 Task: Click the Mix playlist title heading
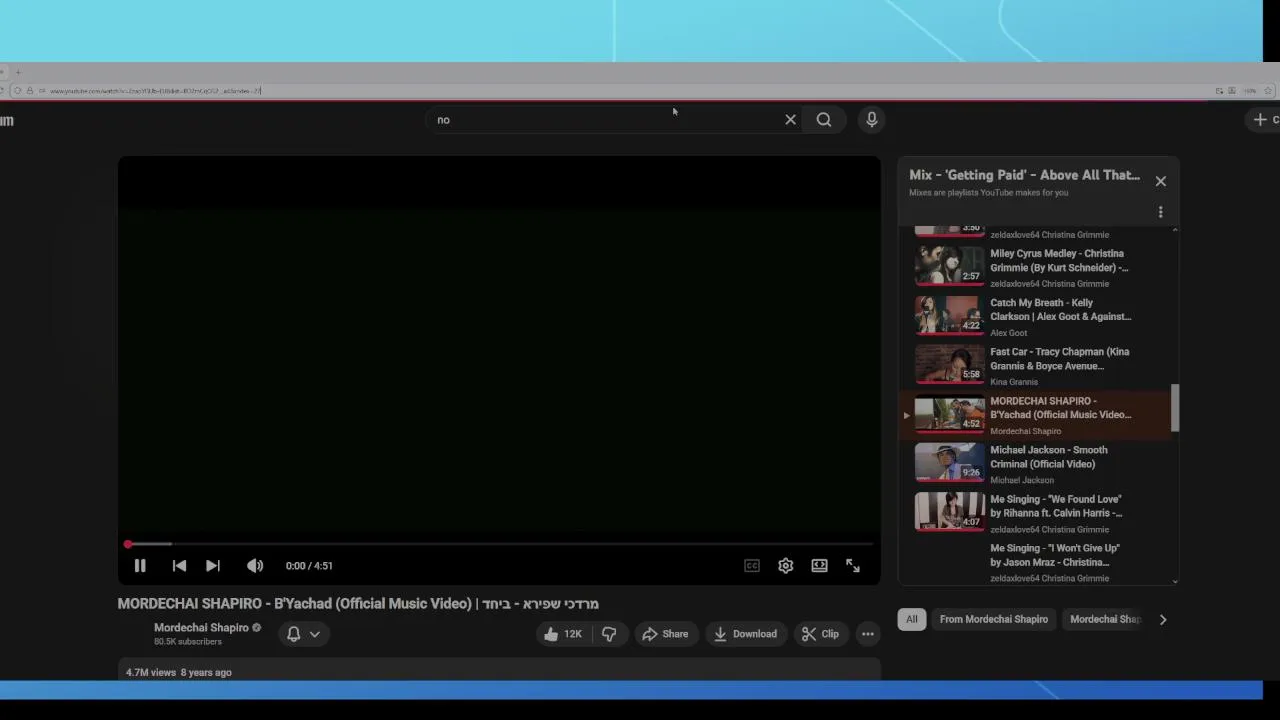(1024, 175)
